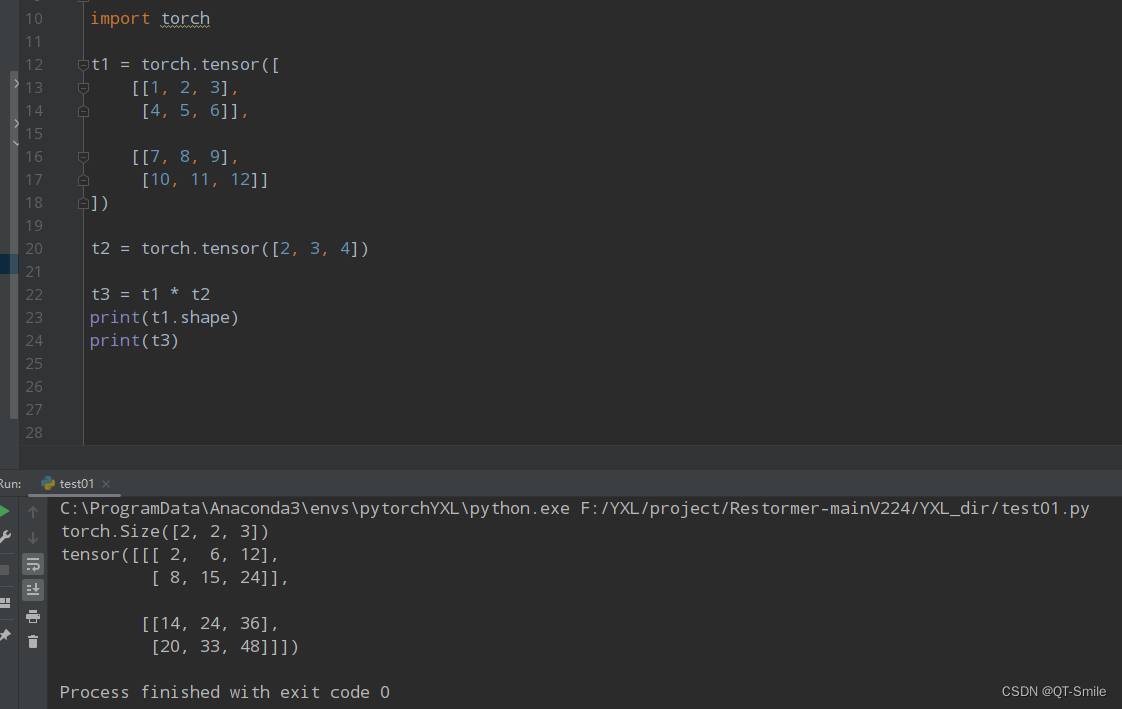
Task: Jump to previous occurrence with up arrow icon
Action: coord(33,514)
